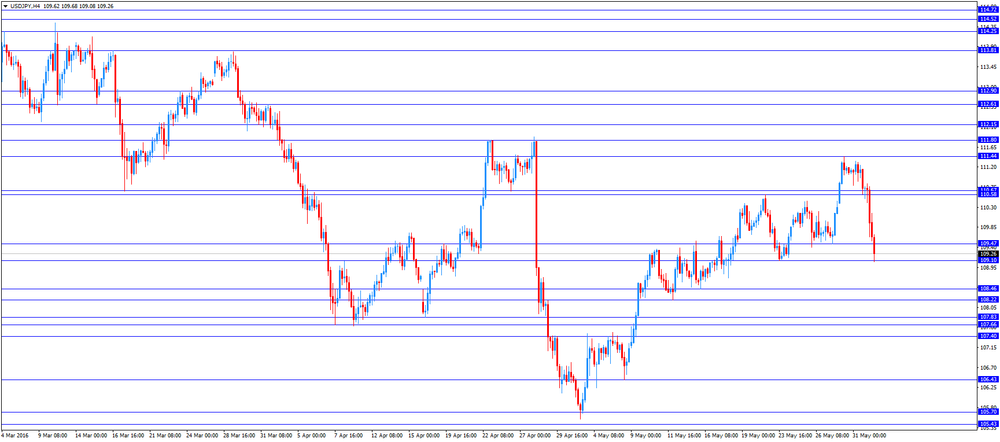Click the 111.65 price scale value
Screen dimensions: 1000x442
coord(987,147)
